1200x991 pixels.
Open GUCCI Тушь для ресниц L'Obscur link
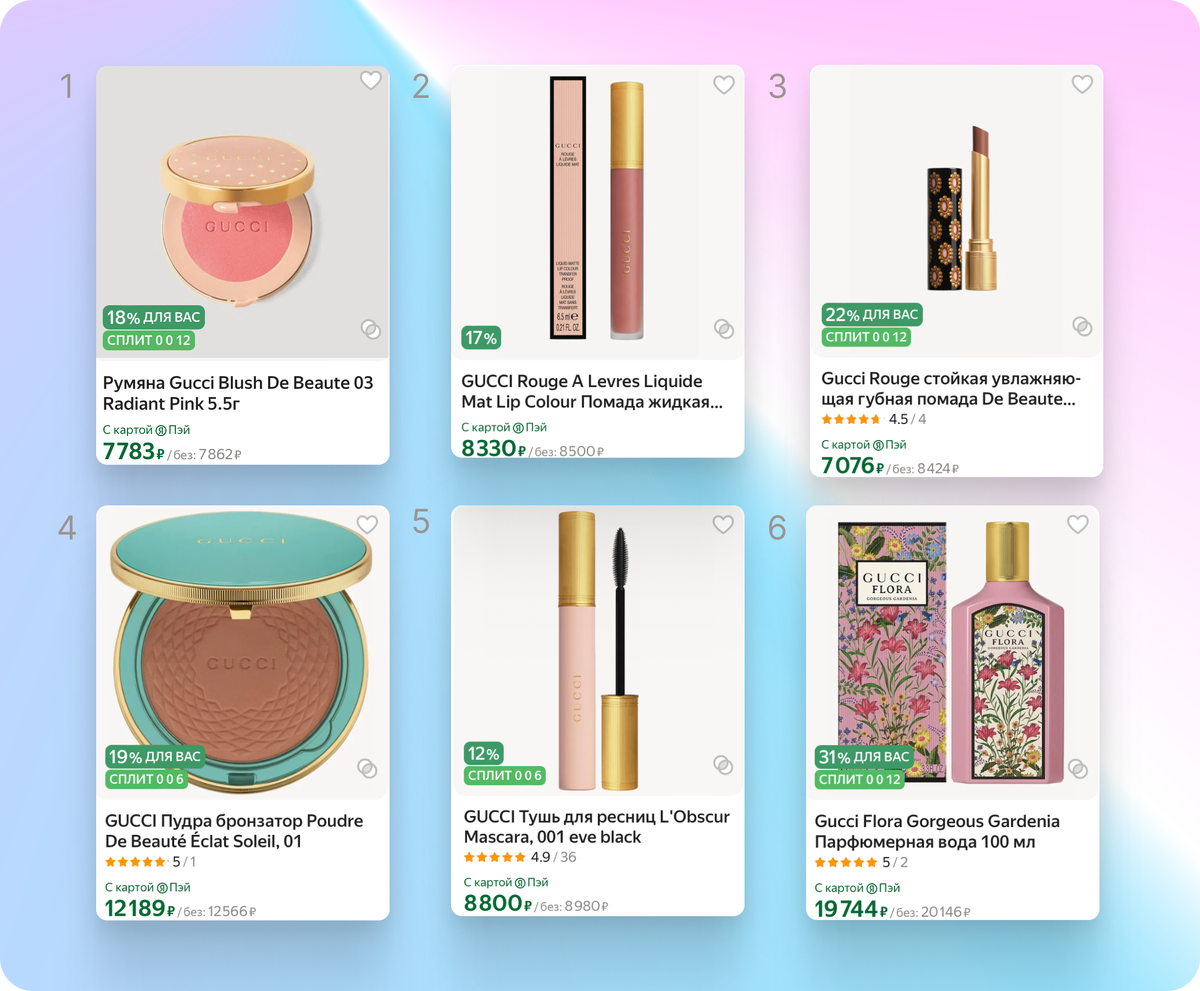(597, 826)
